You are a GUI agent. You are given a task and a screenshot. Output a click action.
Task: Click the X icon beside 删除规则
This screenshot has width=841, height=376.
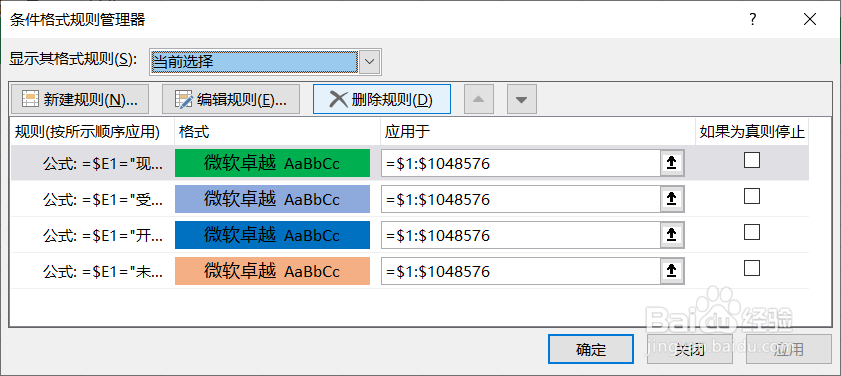(338, 99)
